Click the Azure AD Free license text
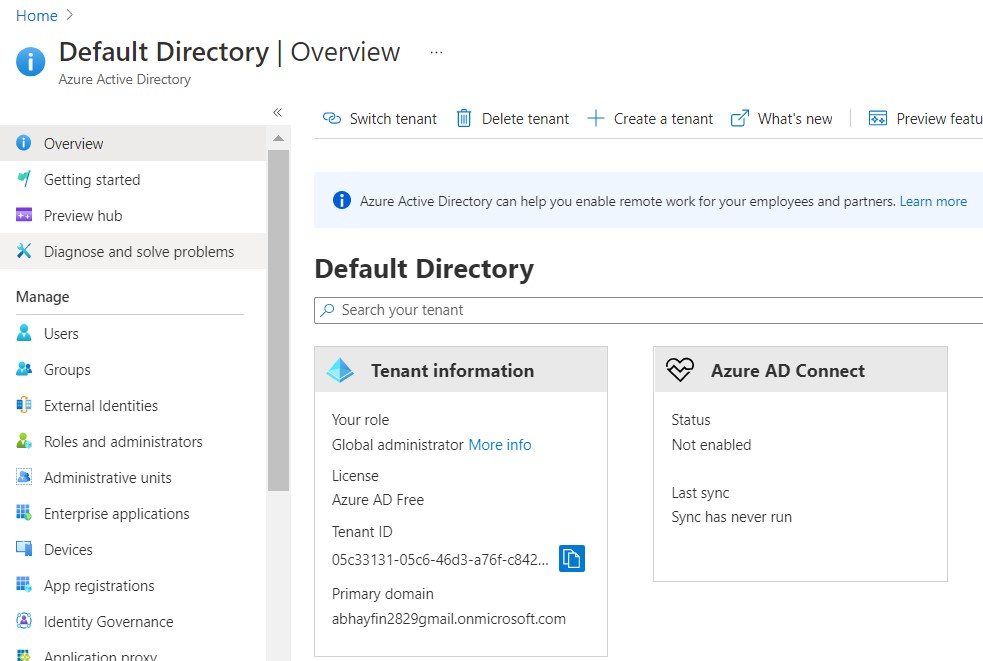The image size is (983, 661). 377,500
